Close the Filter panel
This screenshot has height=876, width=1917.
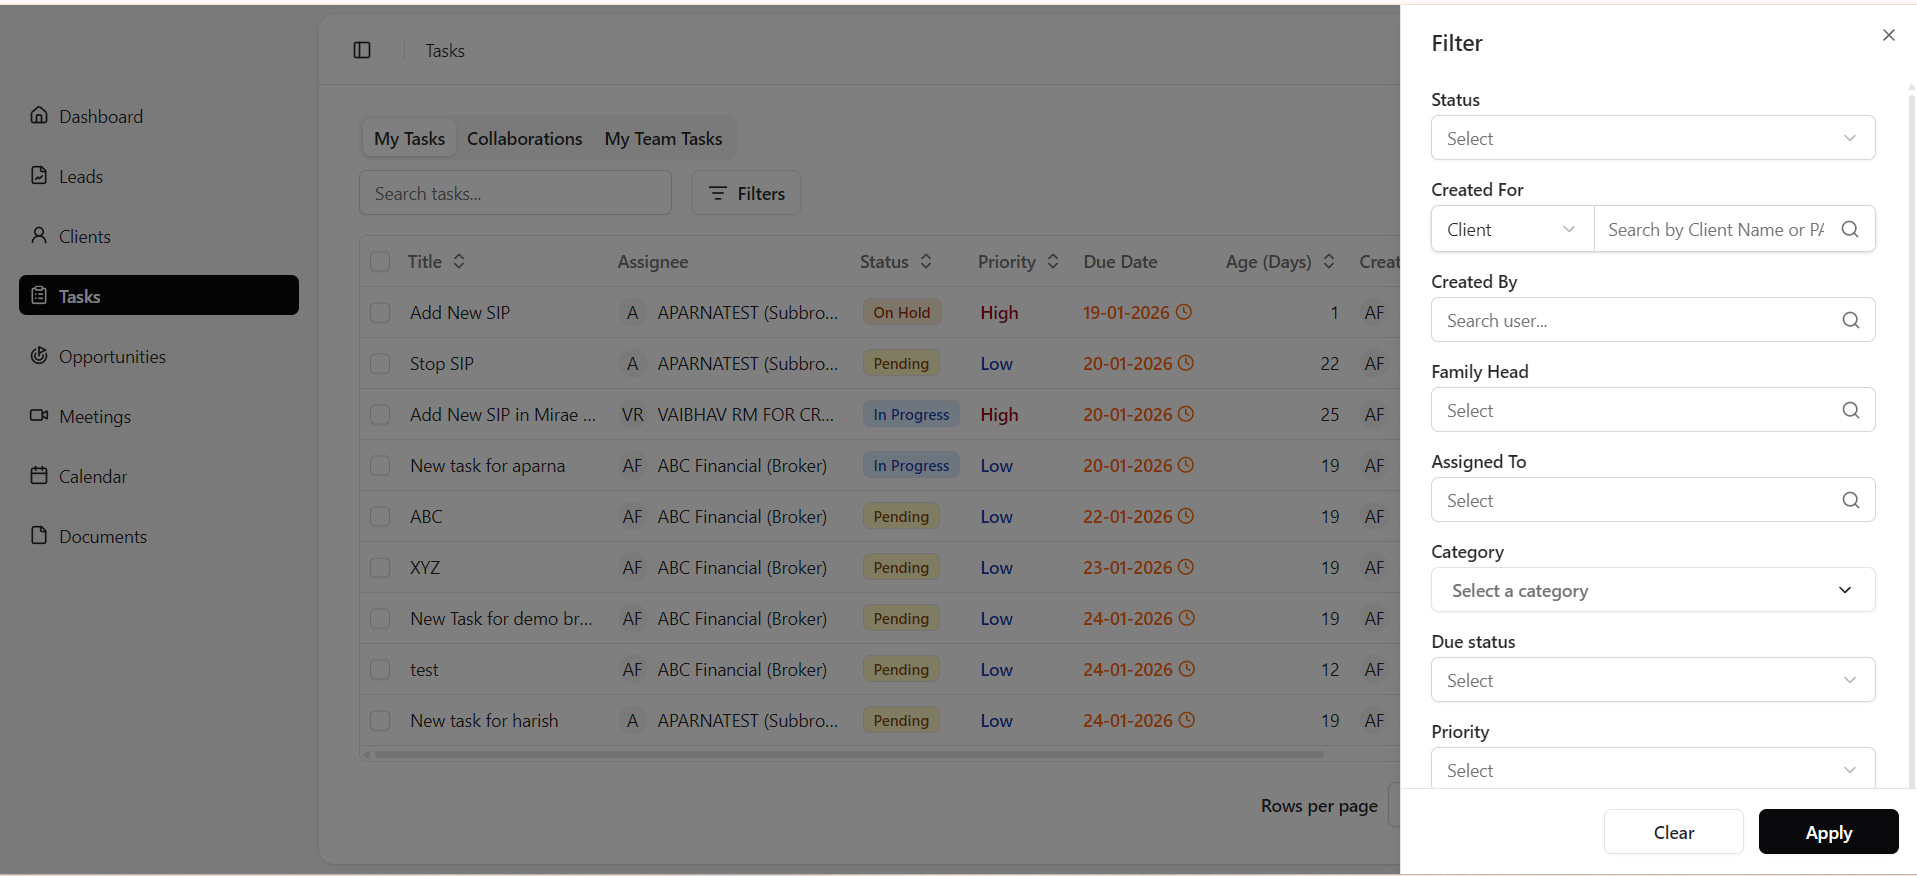click(x=1888, y=35)
